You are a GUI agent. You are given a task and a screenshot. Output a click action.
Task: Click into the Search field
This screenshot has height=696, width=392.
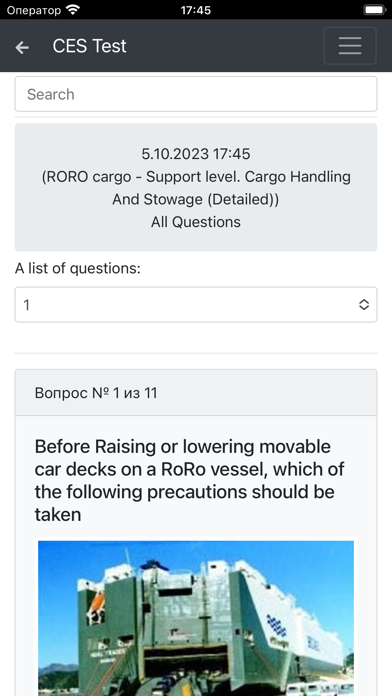coord(196,94)
